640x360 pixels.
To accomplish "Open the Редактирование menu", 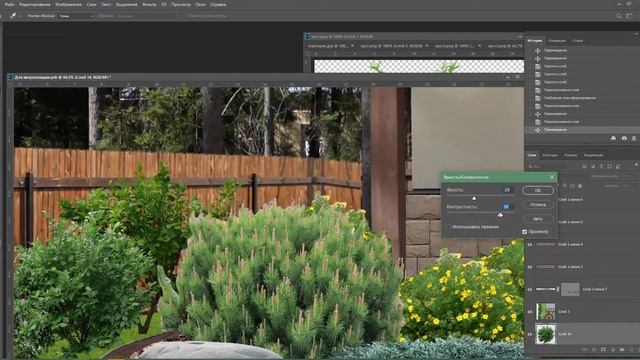I will pos(35,4).
